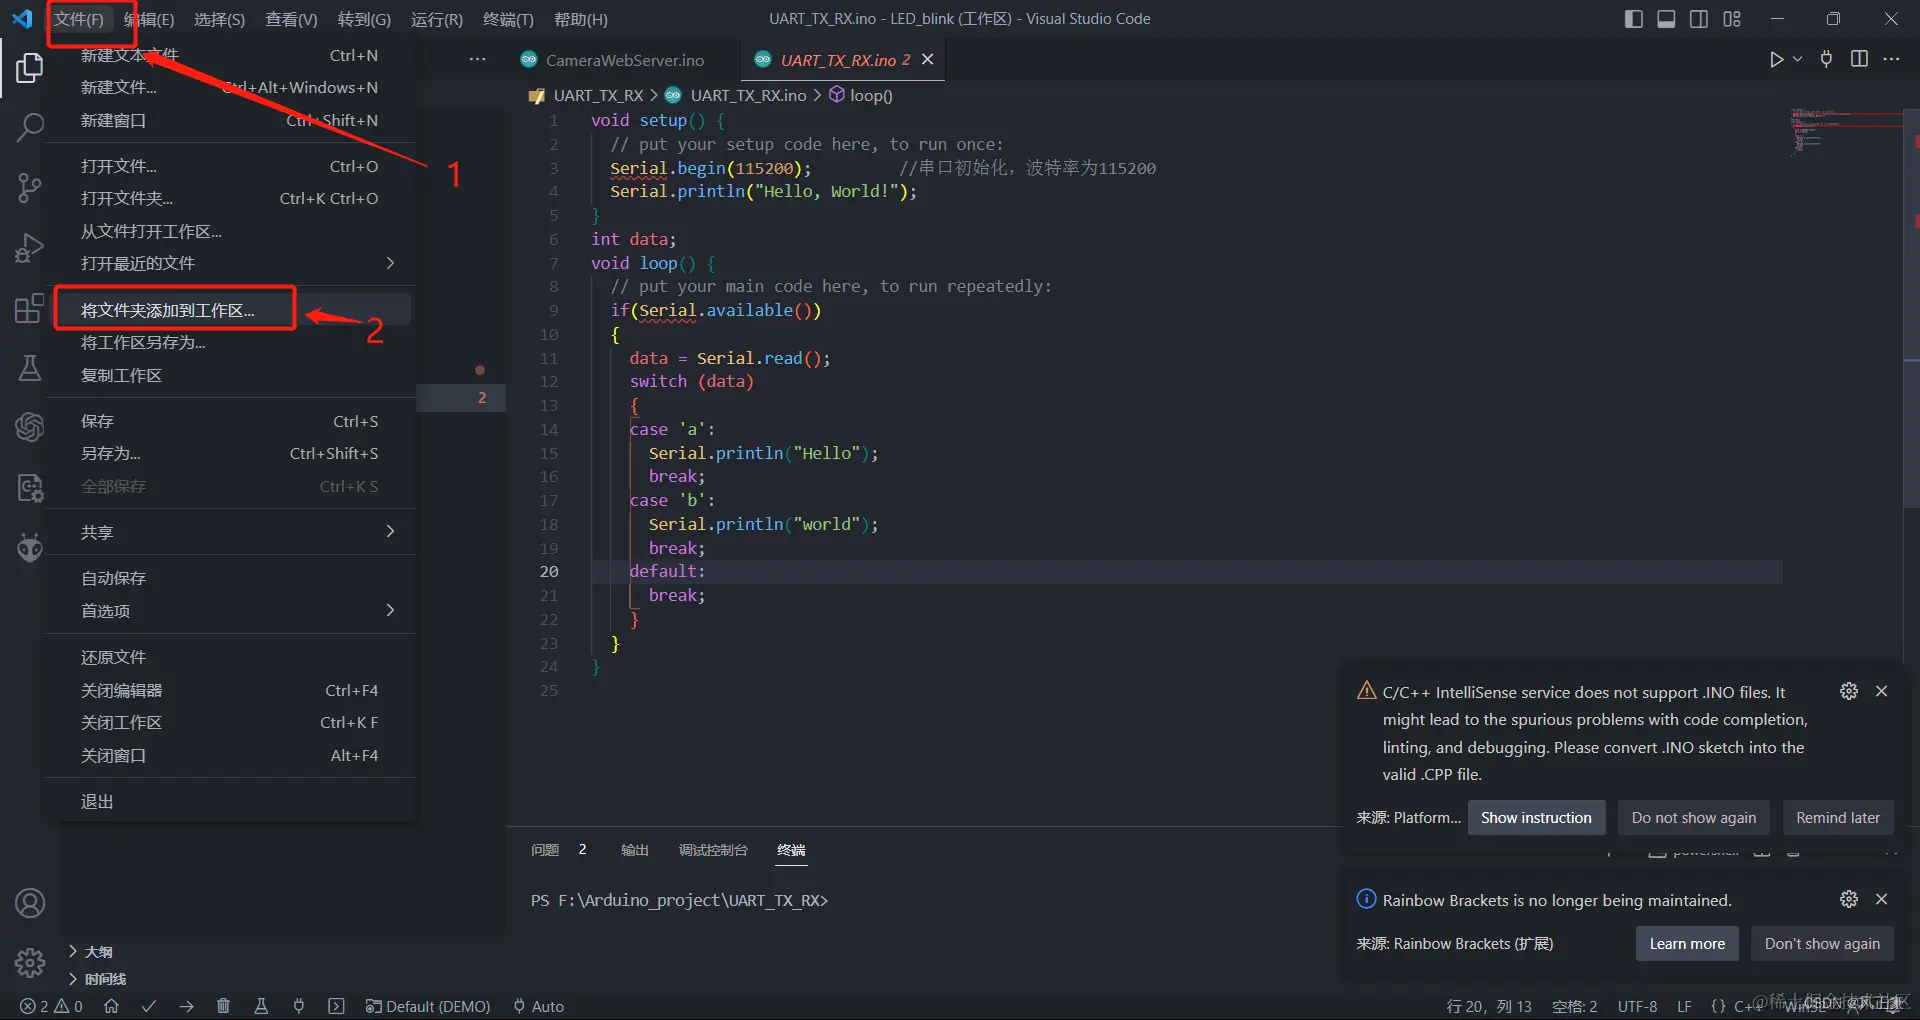Click the PlatformIO Build checkmark icon
The height and width of the screenshot is (1020, 1920).
click(x=149, y=1006)
